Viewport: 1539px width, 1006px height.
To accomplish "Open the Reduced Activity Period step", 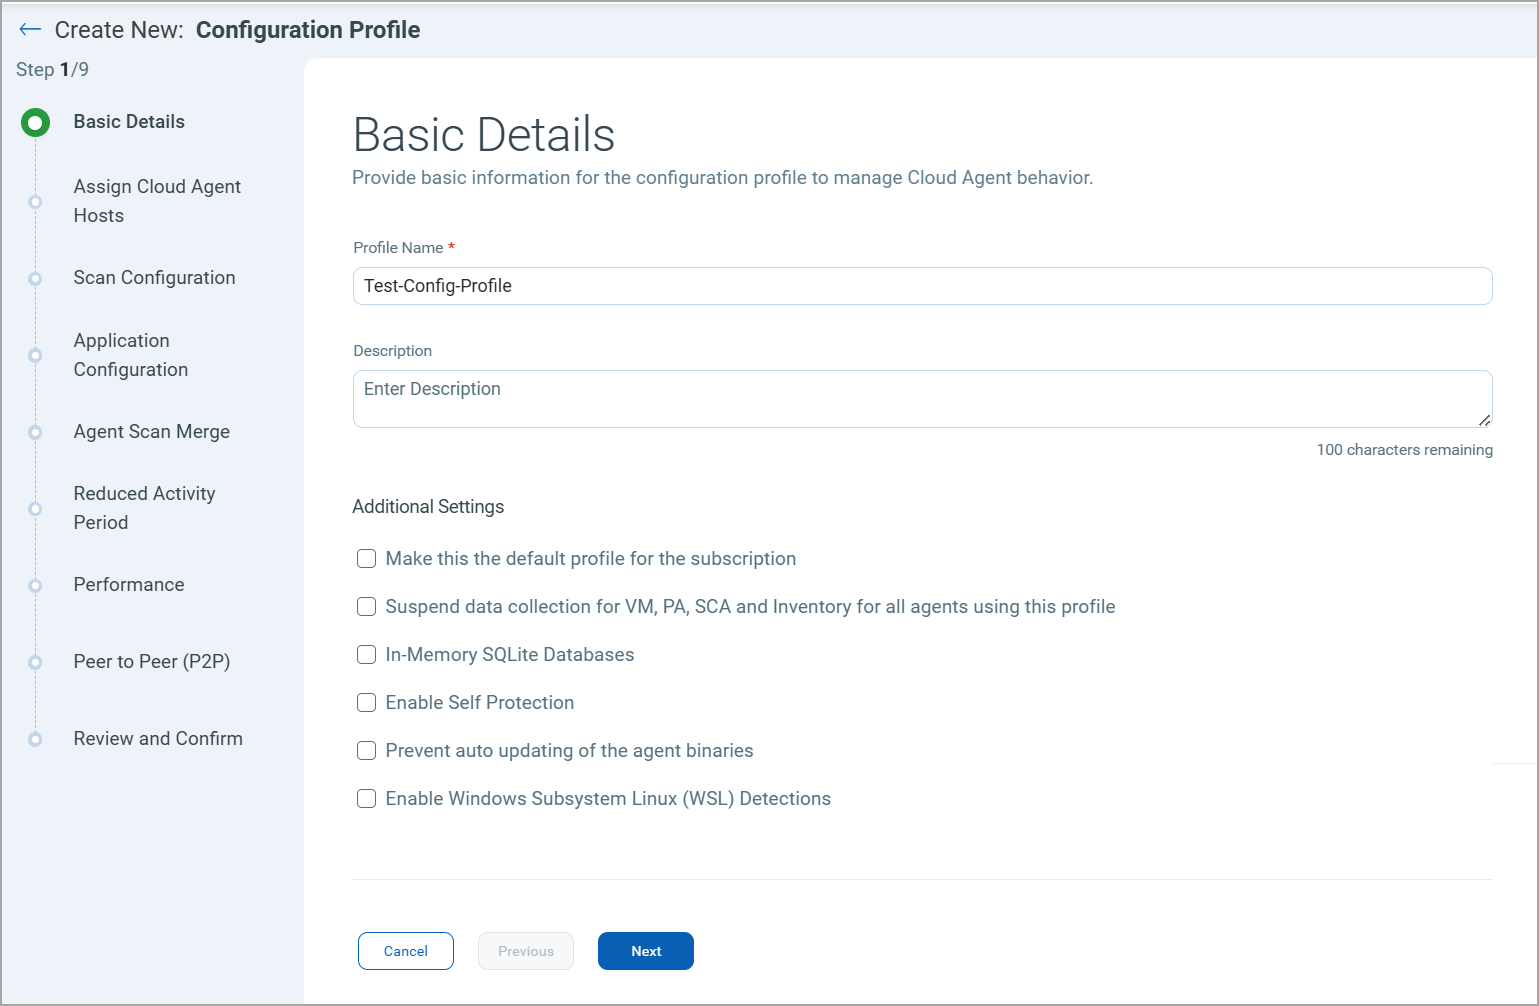I will 36,508.
